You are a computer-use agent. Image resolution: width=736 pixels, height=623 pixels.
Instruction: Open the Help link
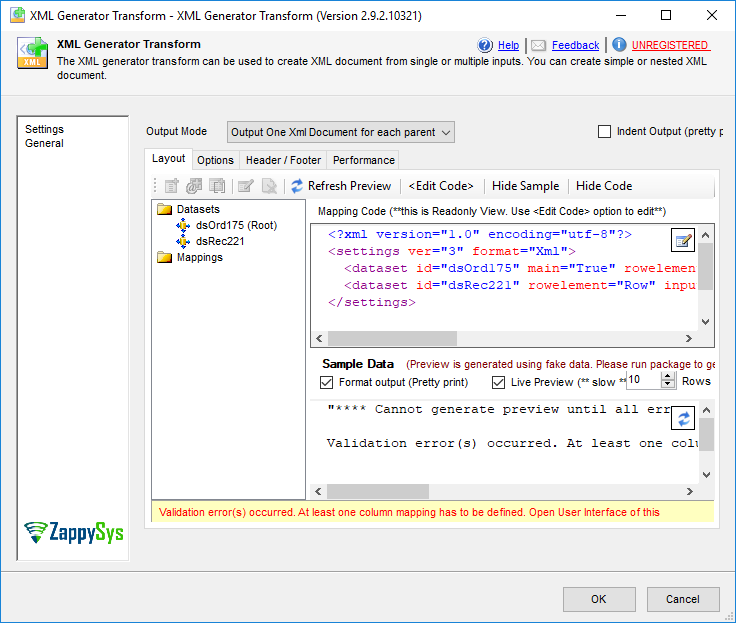508,46
